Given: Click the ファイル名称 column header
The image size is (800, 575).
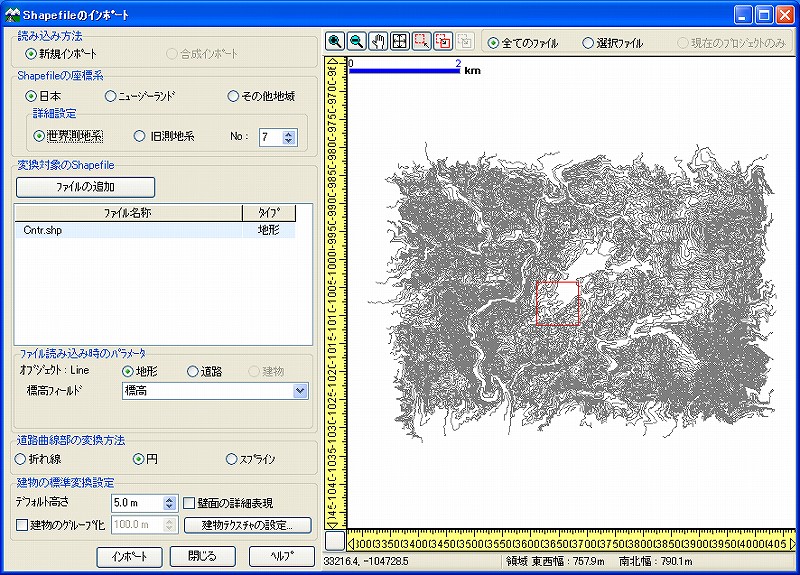Looking at the screenshot, I should point(128,213).
